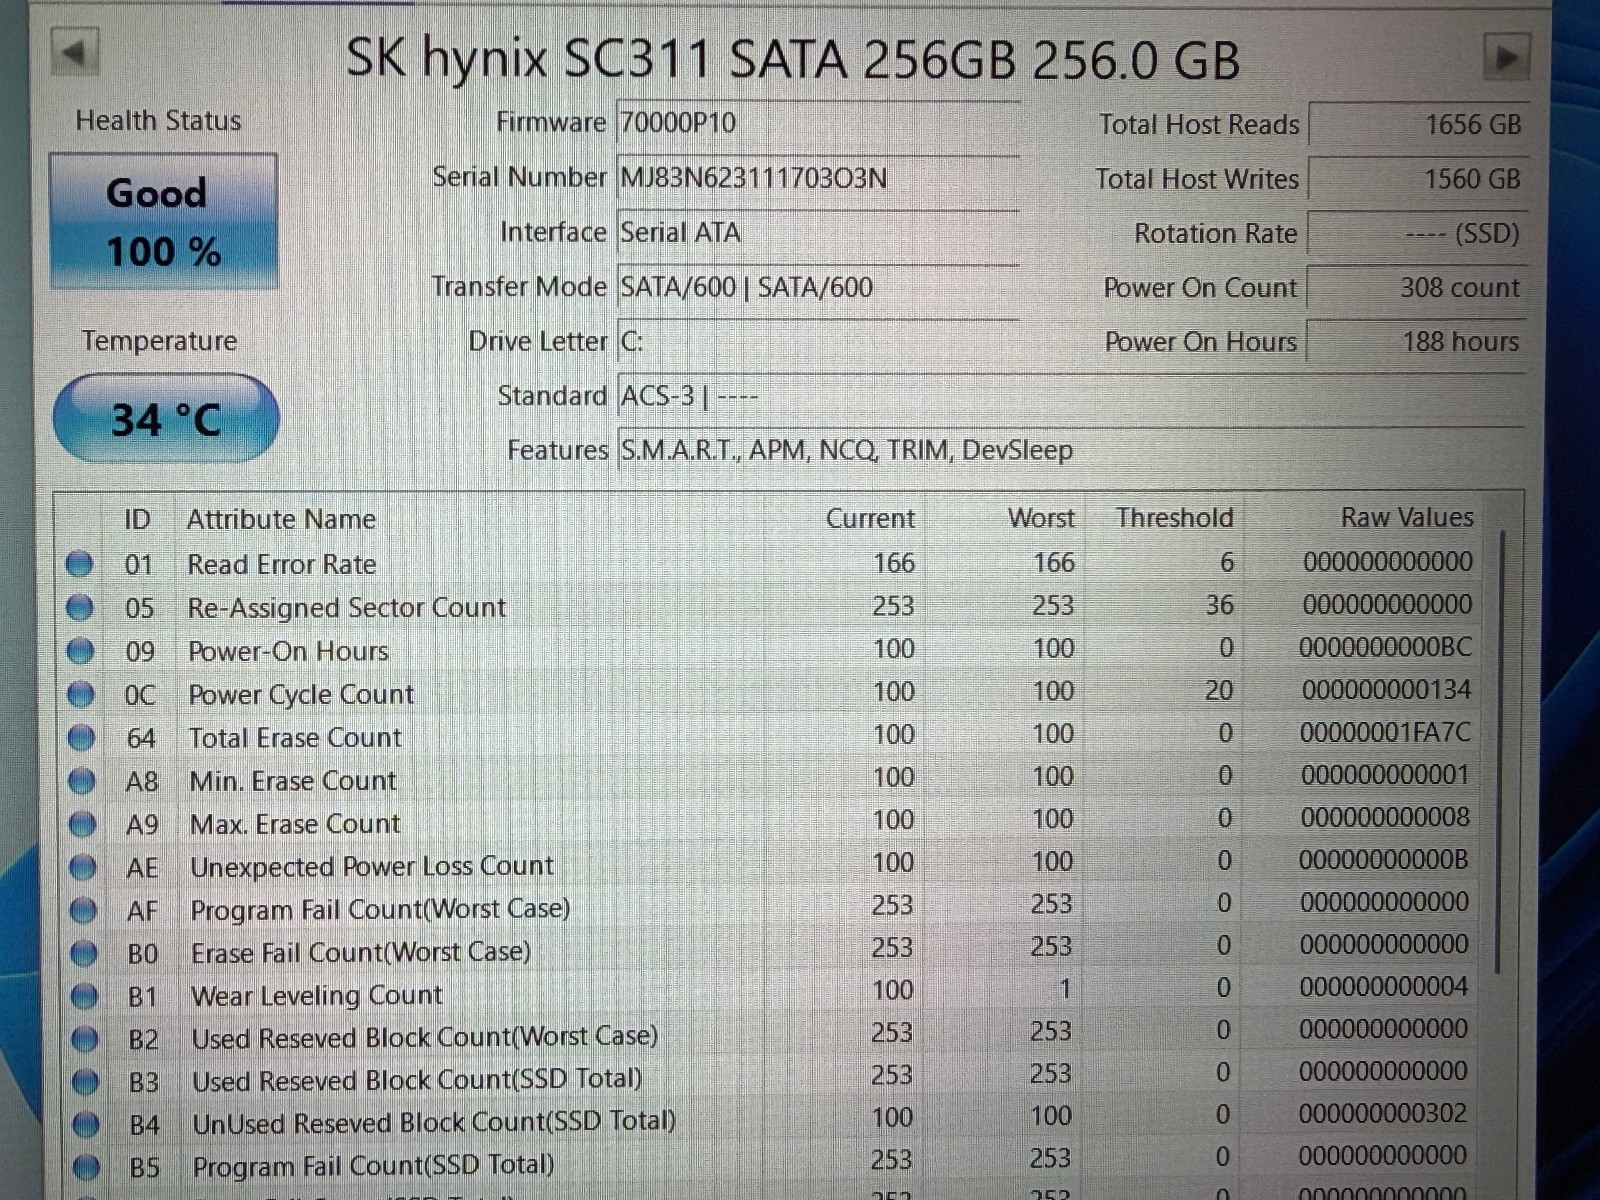Image resolution: width=1600 pixels, height=1200 pixels.
Task: Select Program Fail Count(SSD Total) attribute name
Action: click(x=374, y=1166)
